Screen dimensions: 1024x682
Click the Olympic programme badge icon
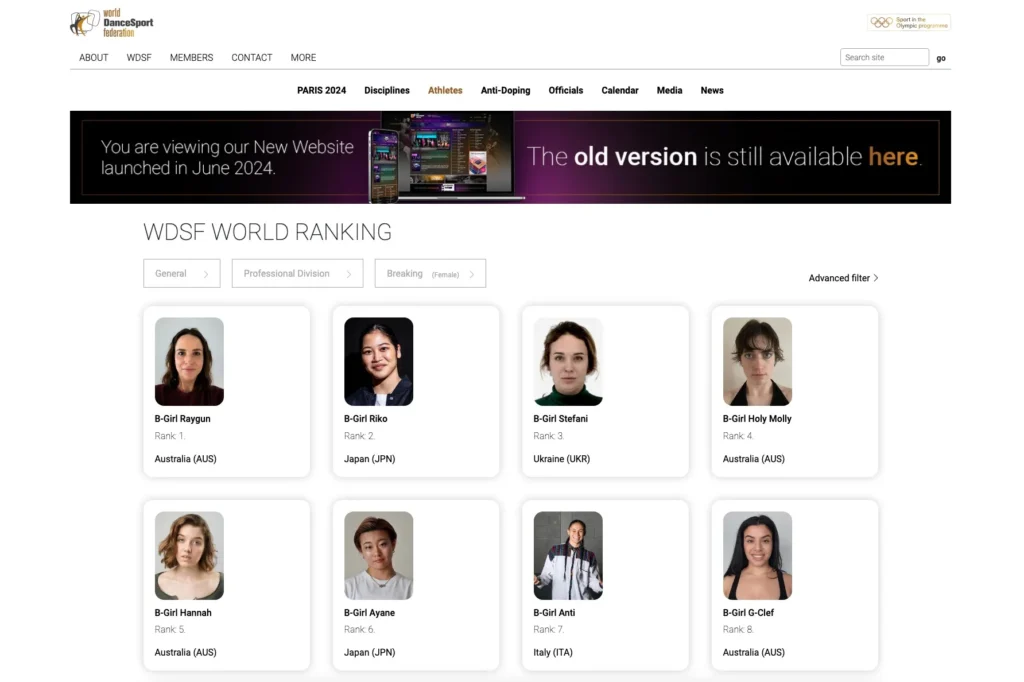(x=908, y=22)
